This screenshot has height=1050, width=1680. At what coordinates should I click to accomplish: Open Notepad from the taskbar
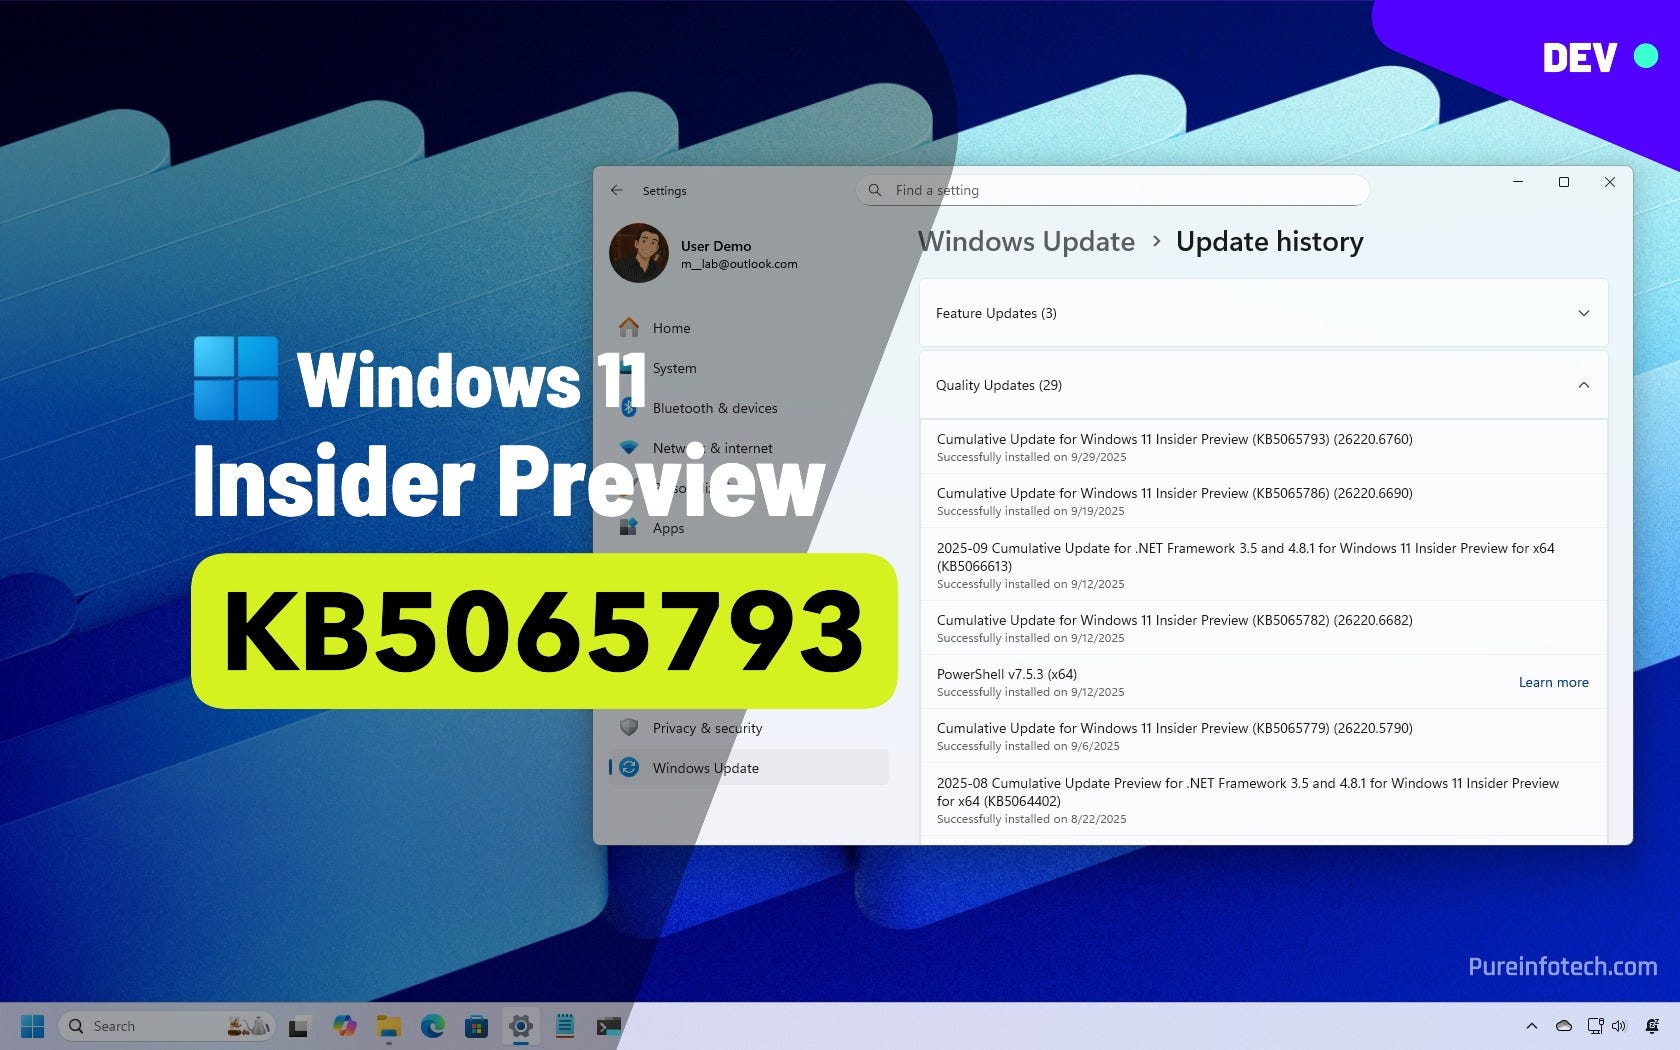click(565, 1026)
